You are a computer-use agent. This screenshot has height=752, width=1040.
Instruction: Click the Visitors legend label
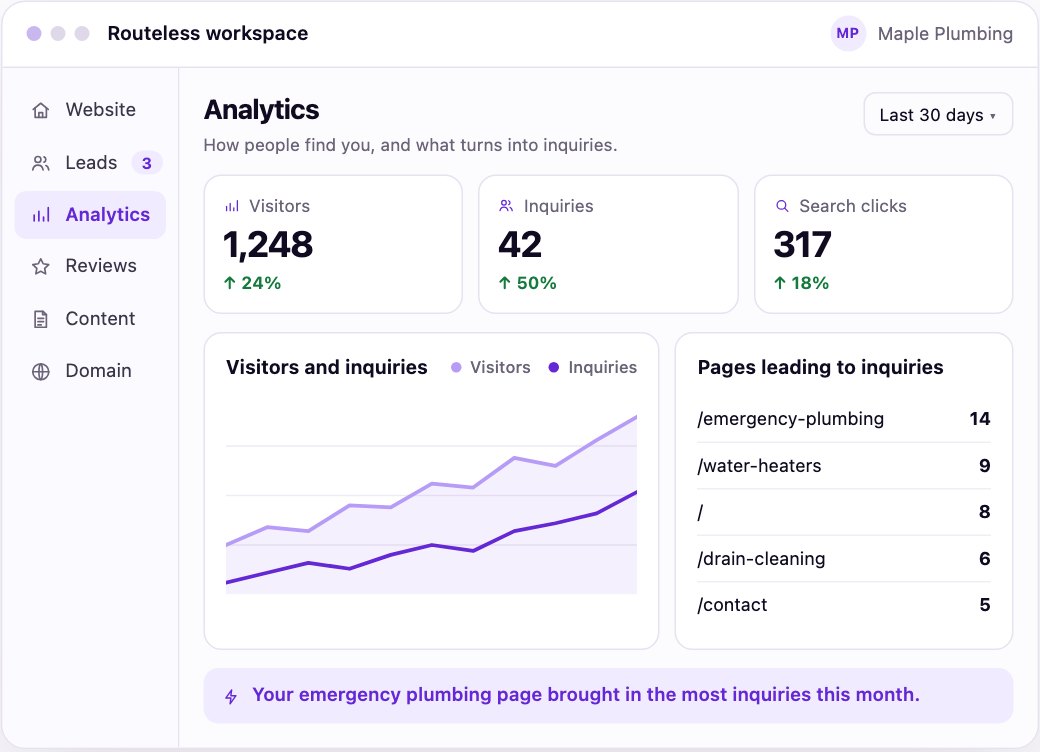(x=500, y=367)
